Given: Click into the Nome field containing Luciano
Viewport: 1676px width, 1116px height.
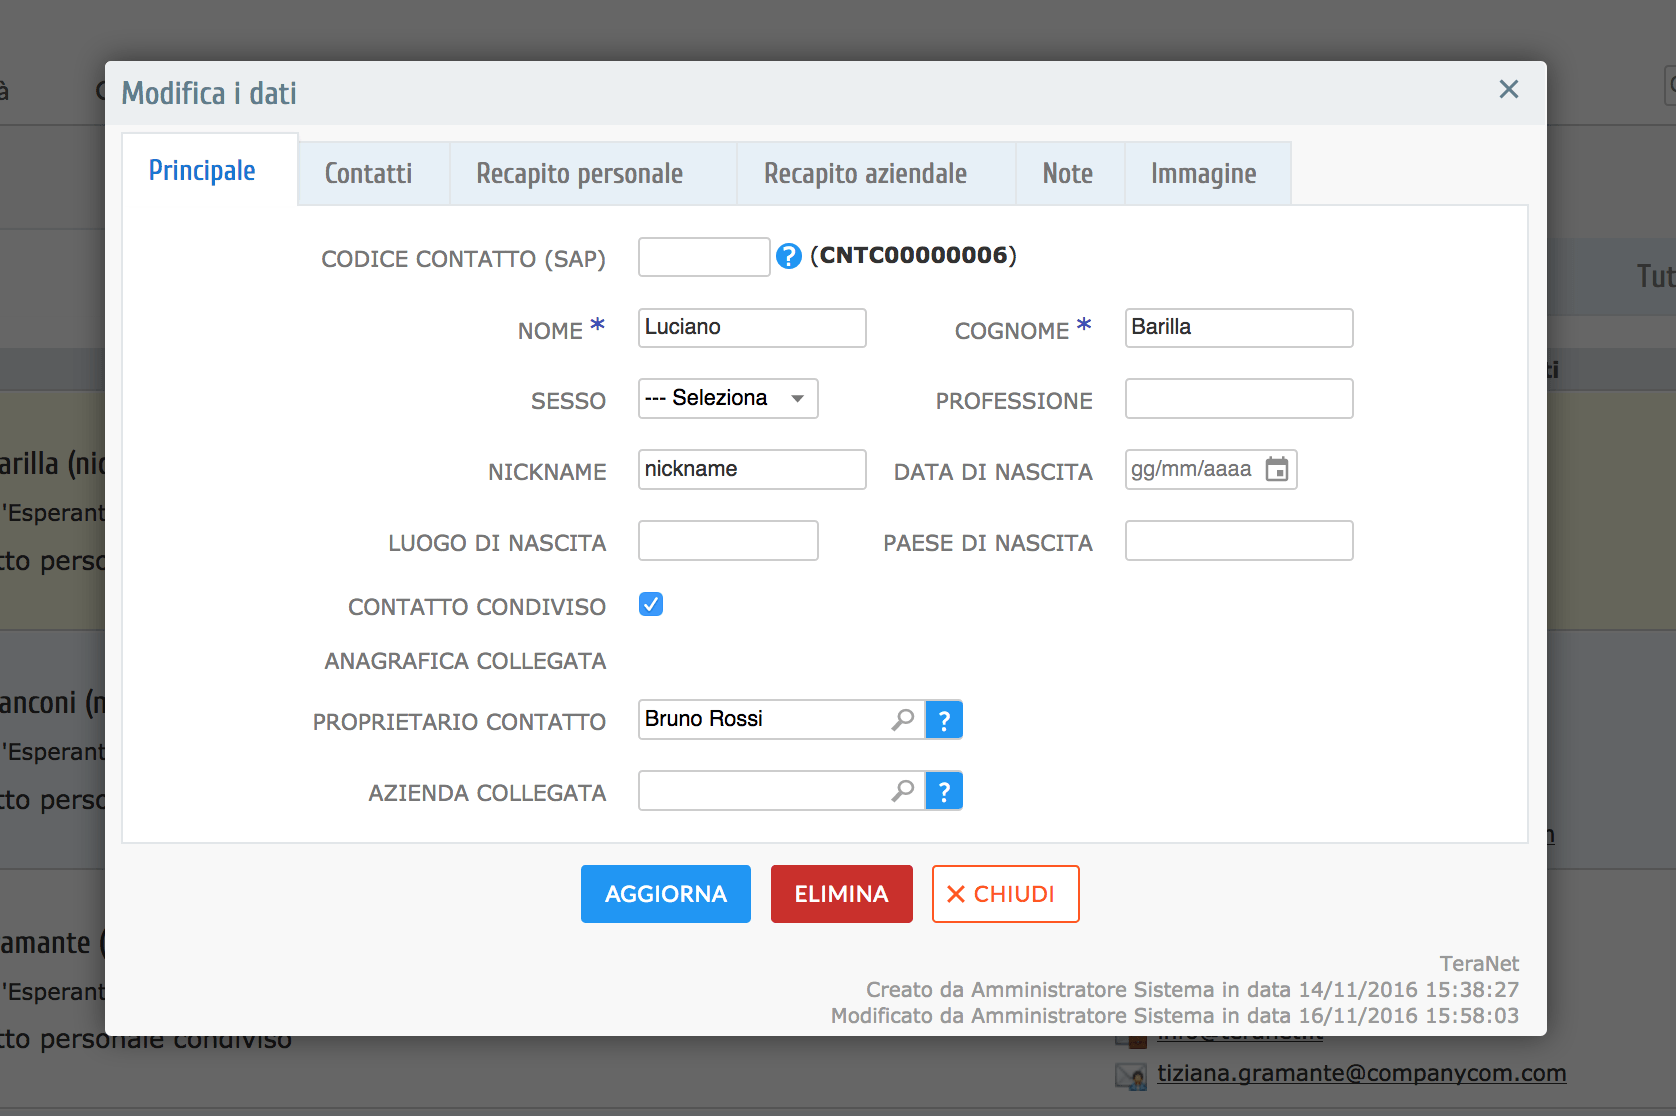Looking at the screenshot, I should 752,328.
